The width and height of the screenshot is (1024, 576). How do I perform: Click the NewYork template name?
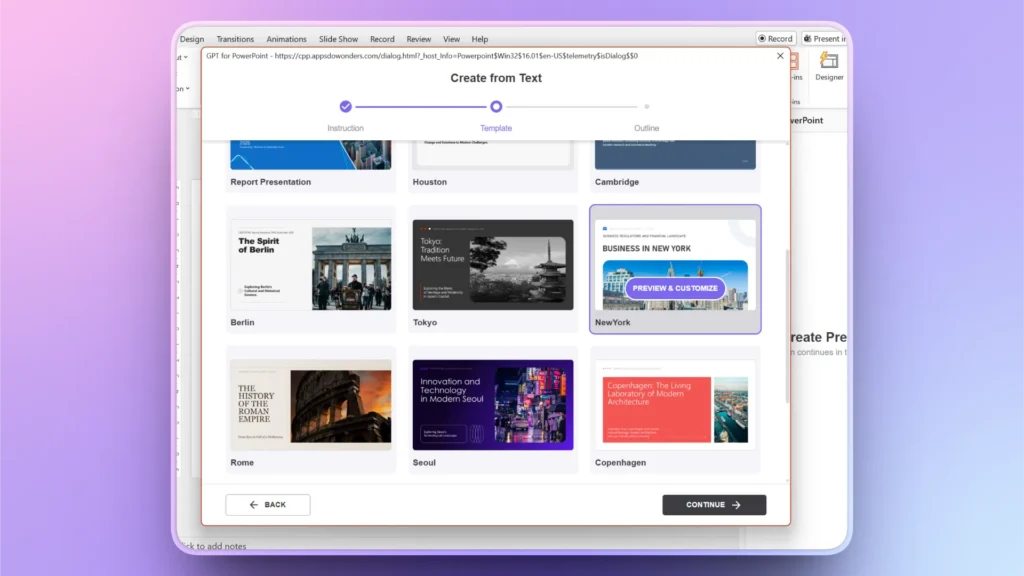point(613,323)
